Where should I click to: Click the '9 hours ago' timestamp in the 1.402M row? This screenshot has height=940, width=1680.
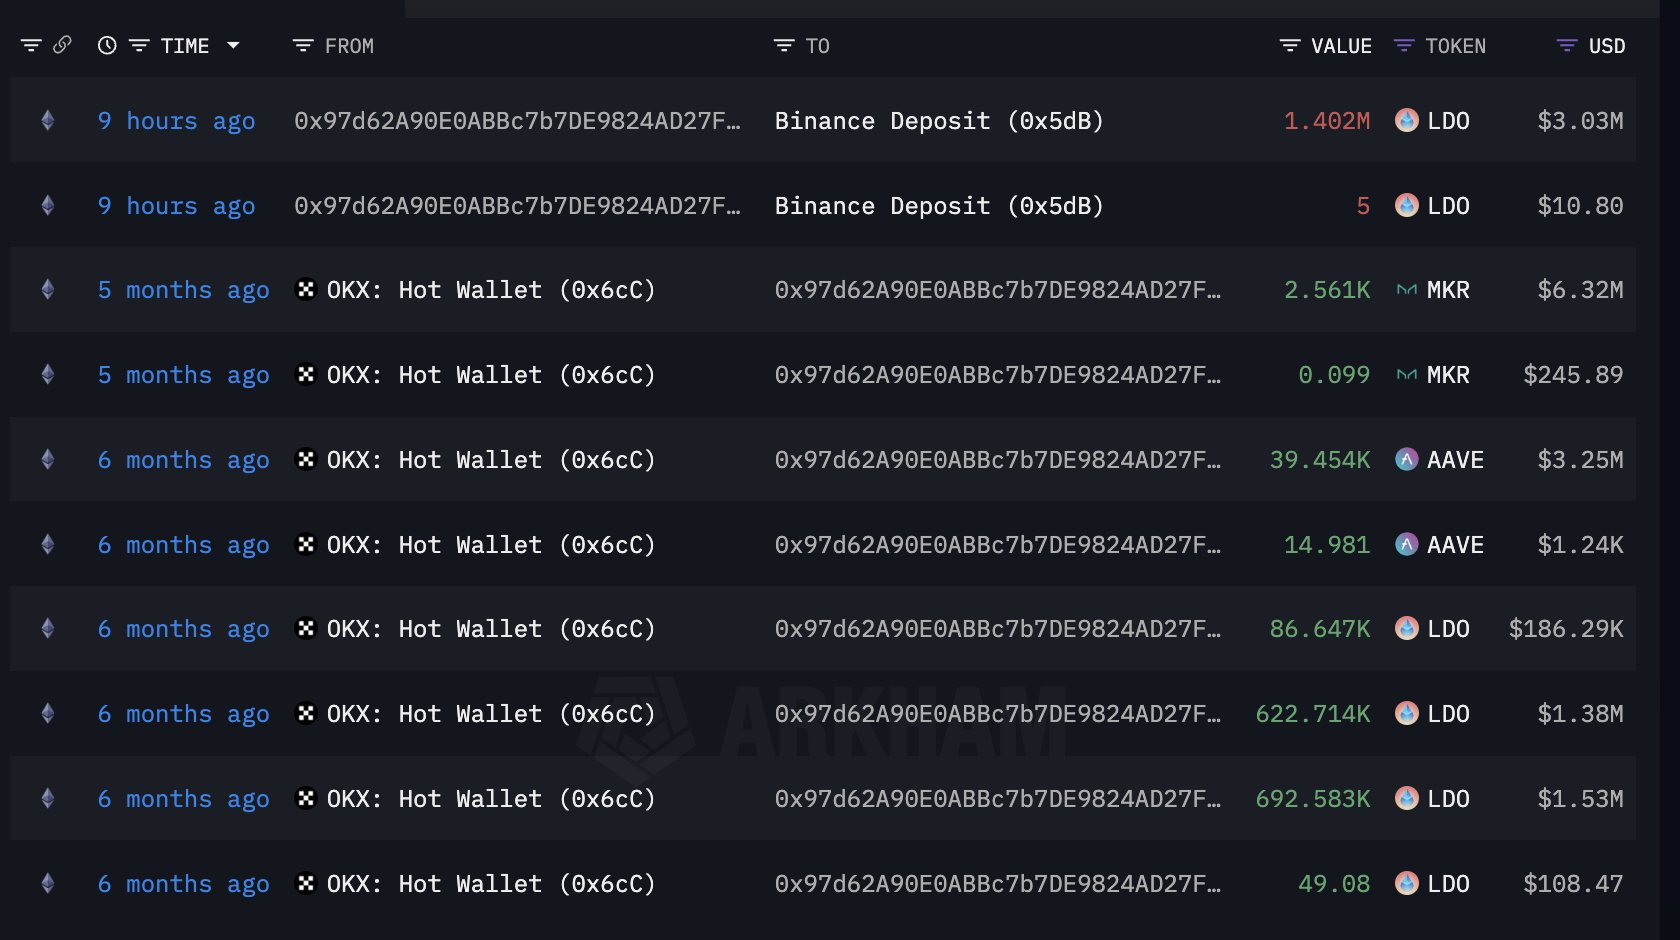(176, 121)
